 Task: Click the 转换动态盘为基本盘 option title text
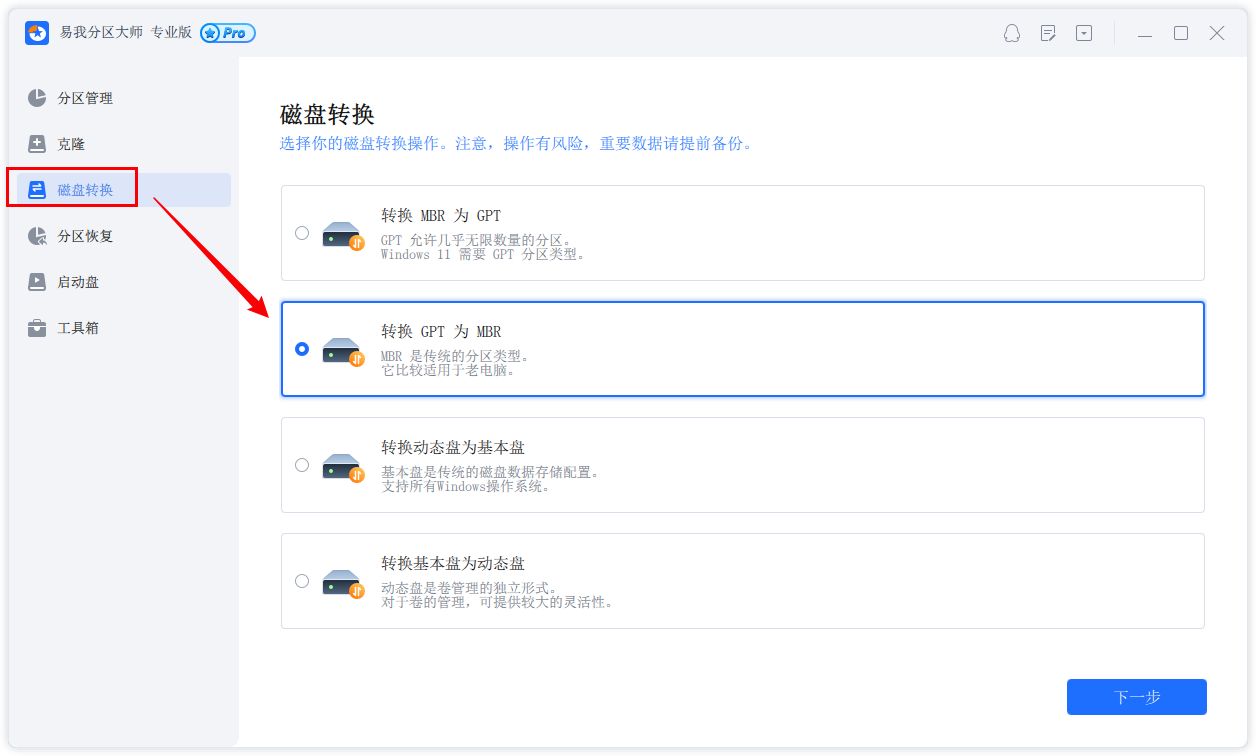453,447
